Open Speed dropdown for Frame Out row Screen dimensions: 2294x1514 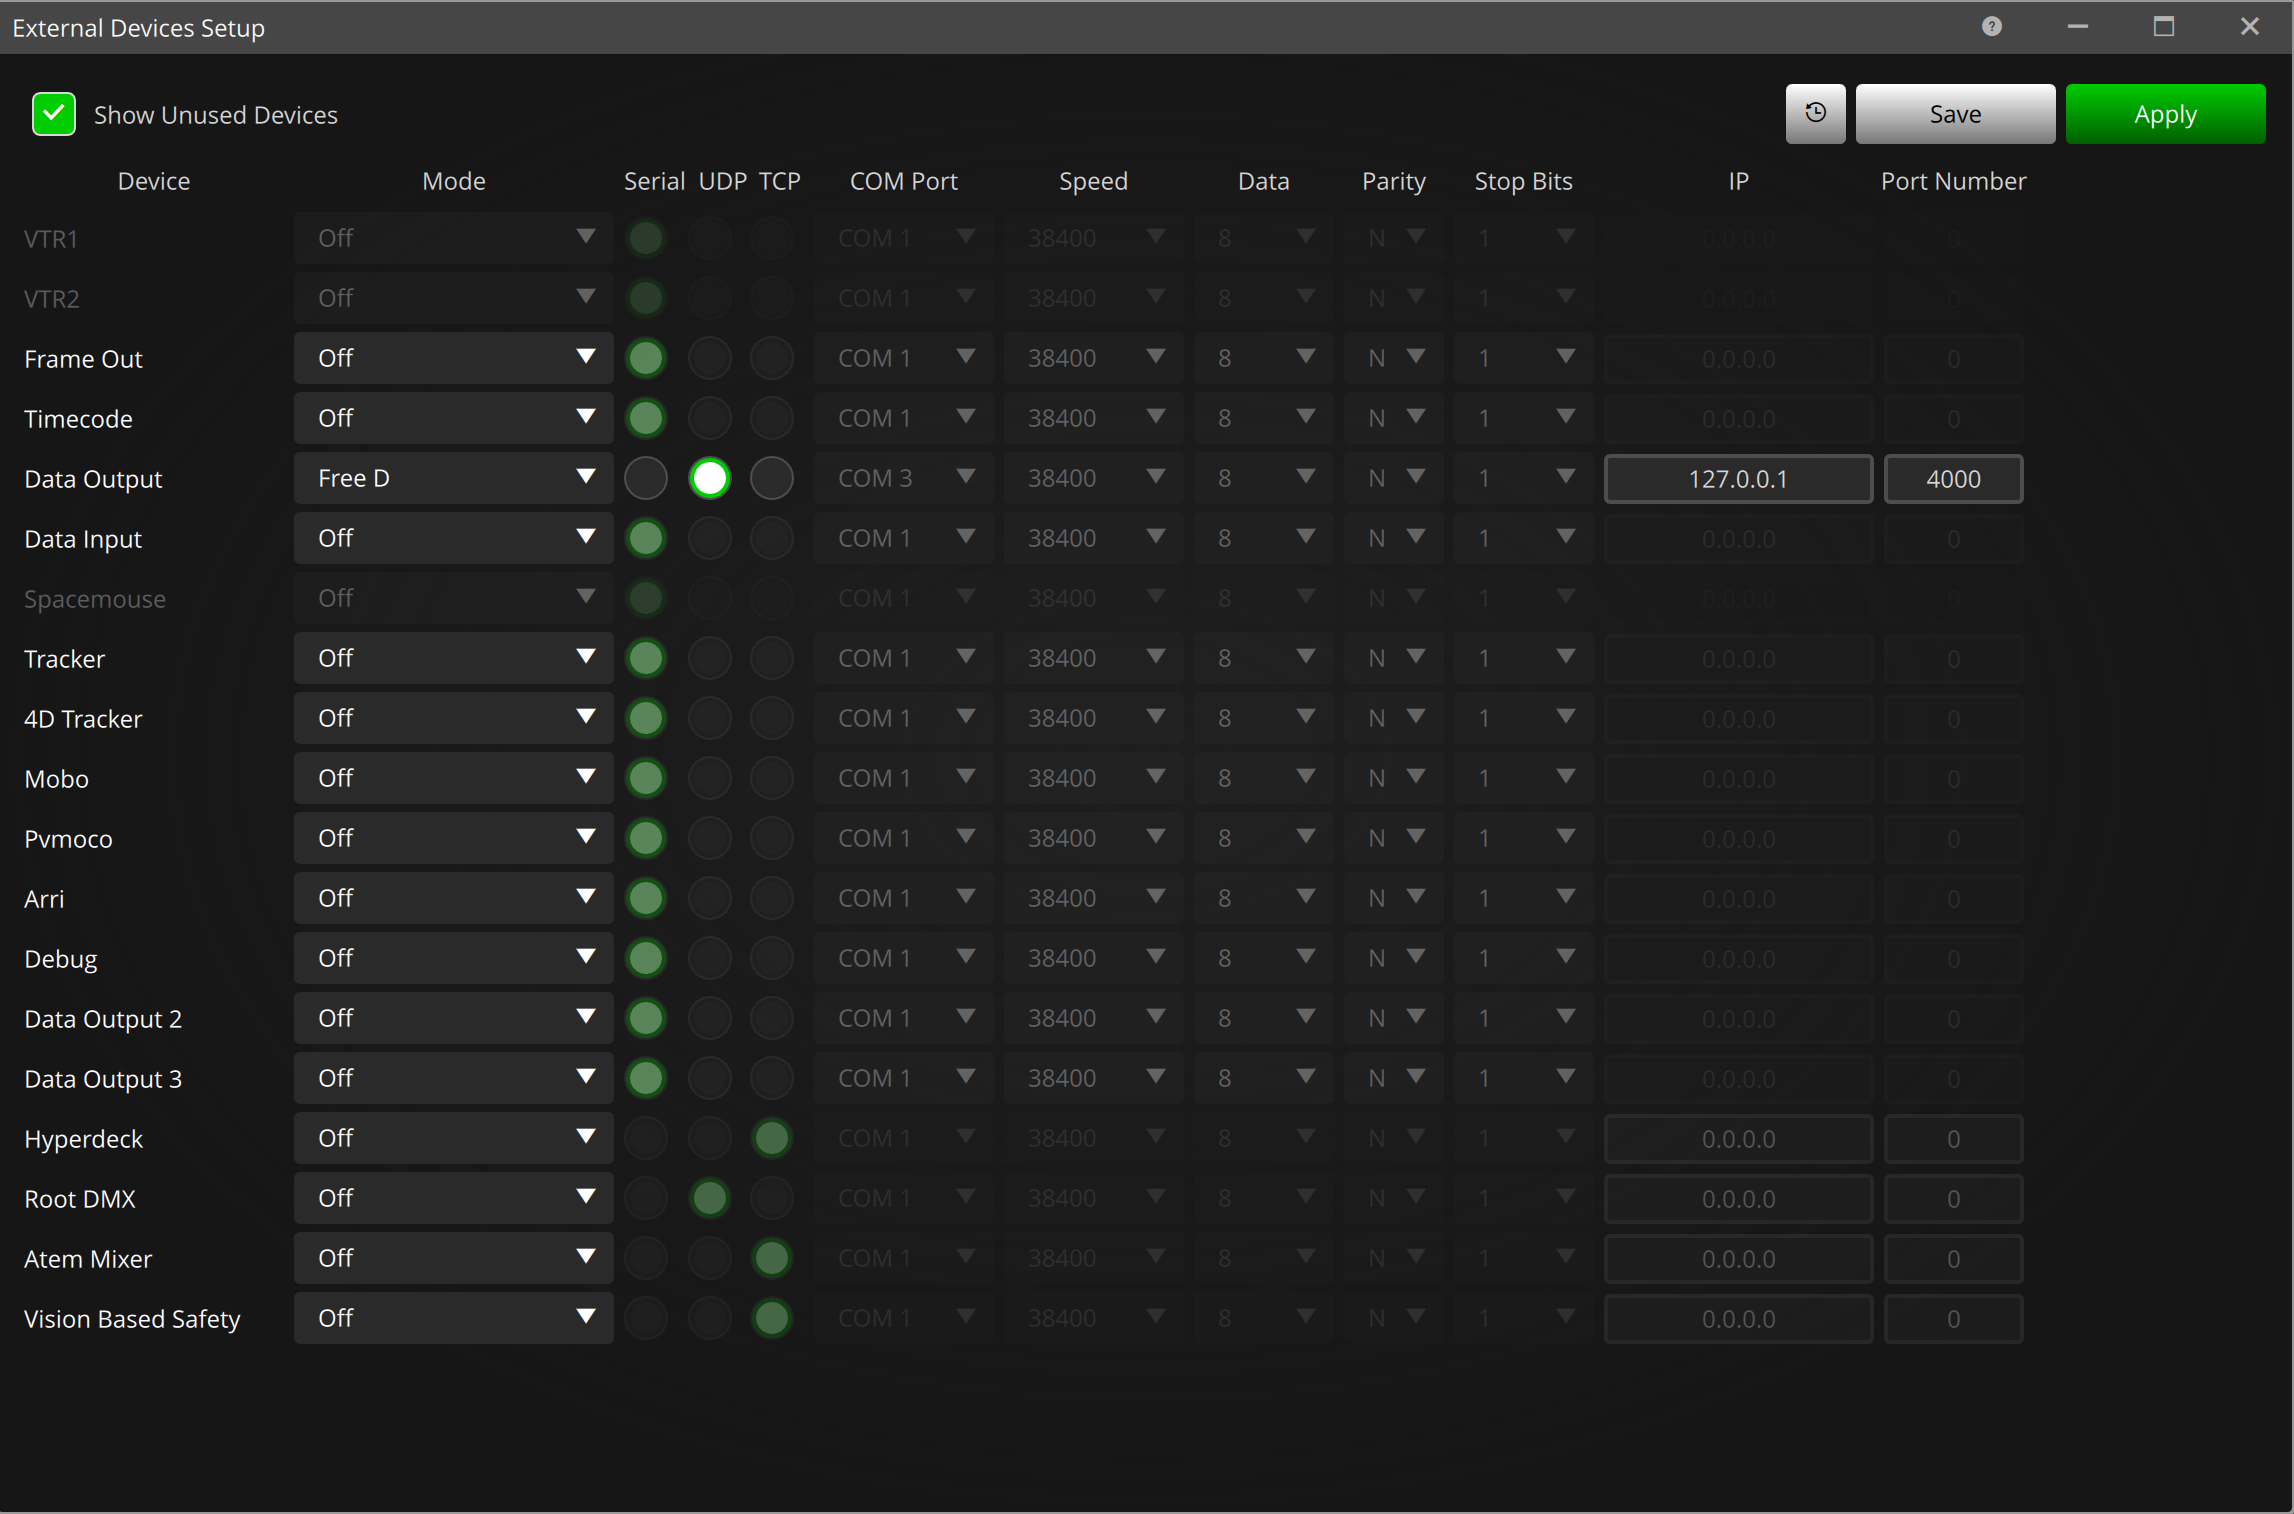1094,358
